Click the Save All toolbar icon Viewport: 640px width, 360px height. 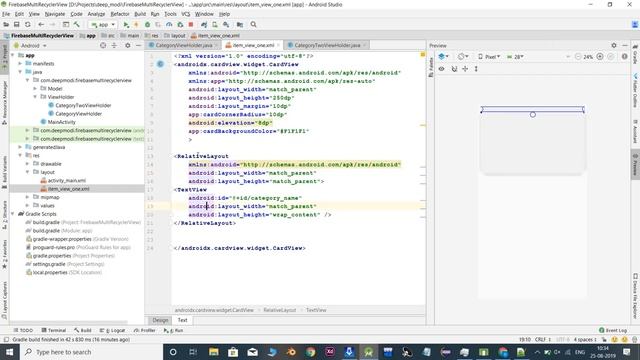click(17, 25)
